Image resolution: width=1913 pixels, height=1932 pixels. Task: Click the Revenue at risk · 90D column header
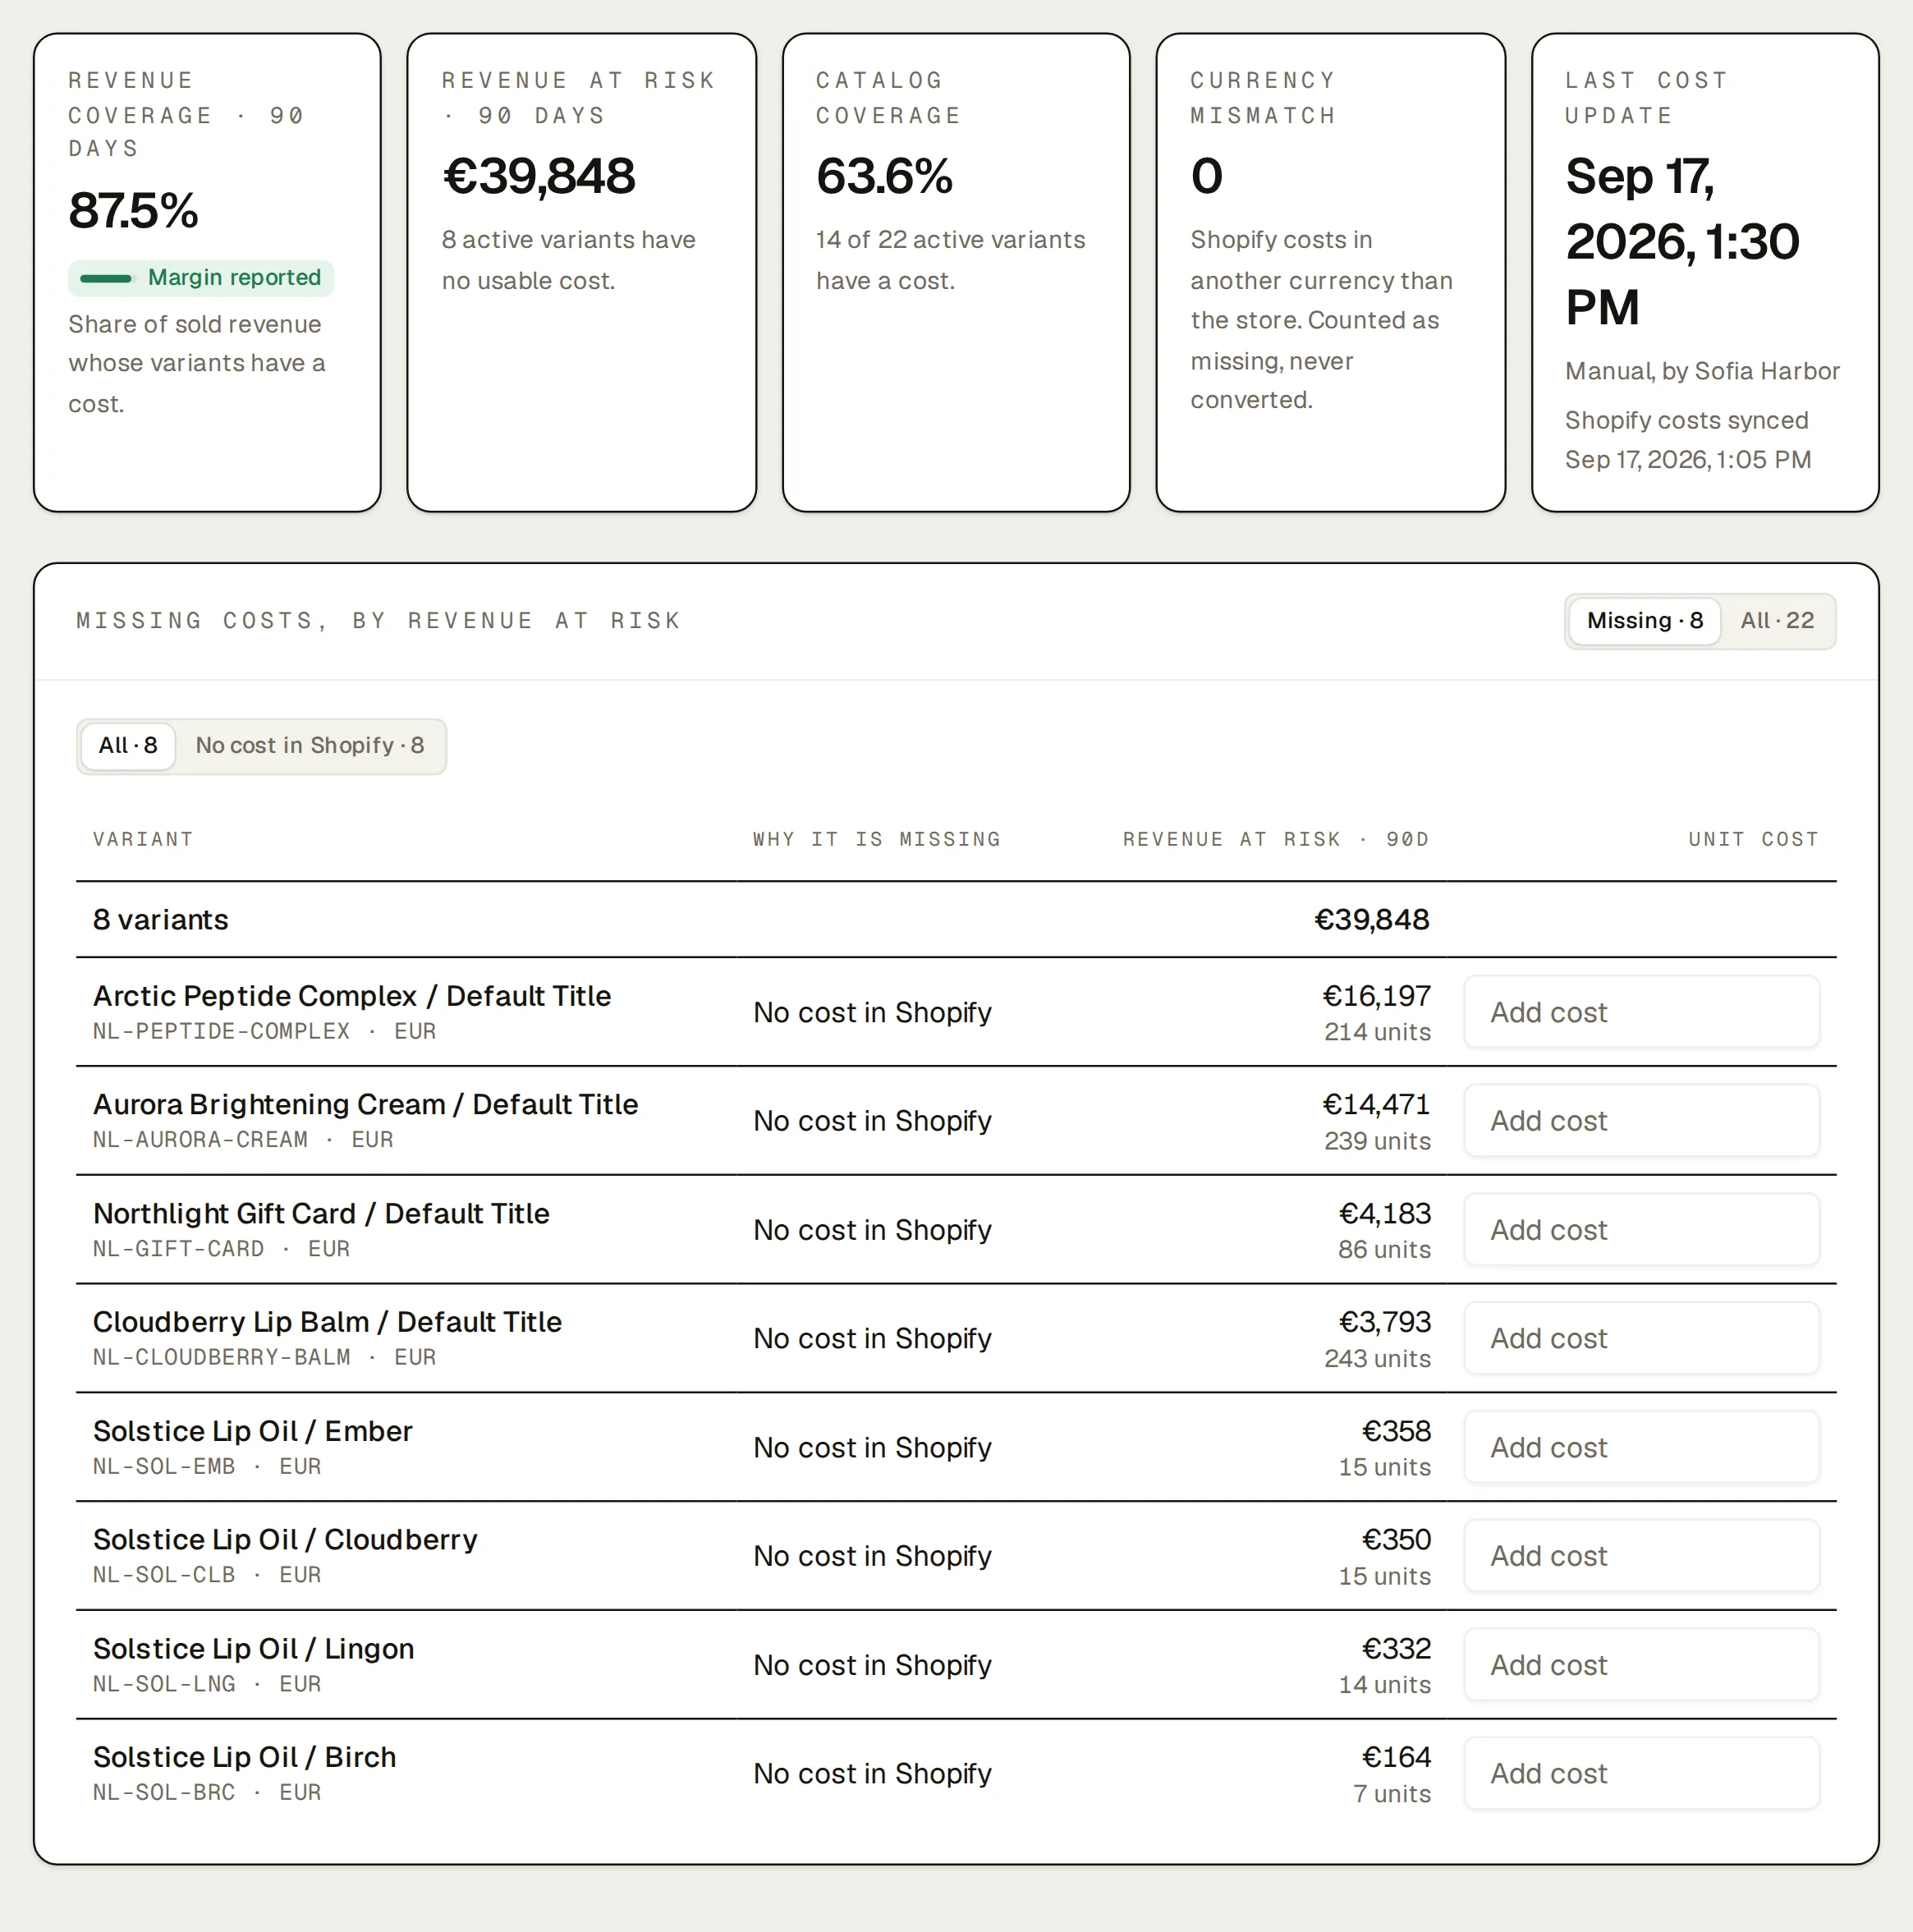[1276, 840]
